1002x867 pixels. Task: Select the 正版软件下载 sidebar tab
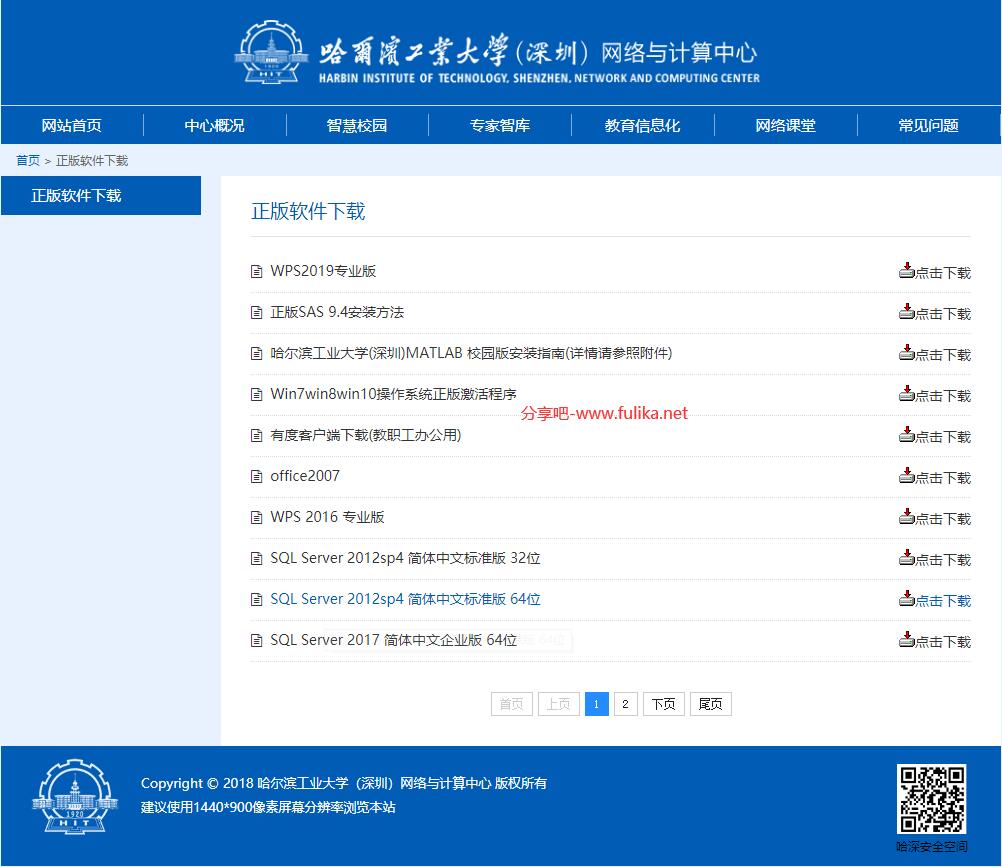(x=101, y=196)
